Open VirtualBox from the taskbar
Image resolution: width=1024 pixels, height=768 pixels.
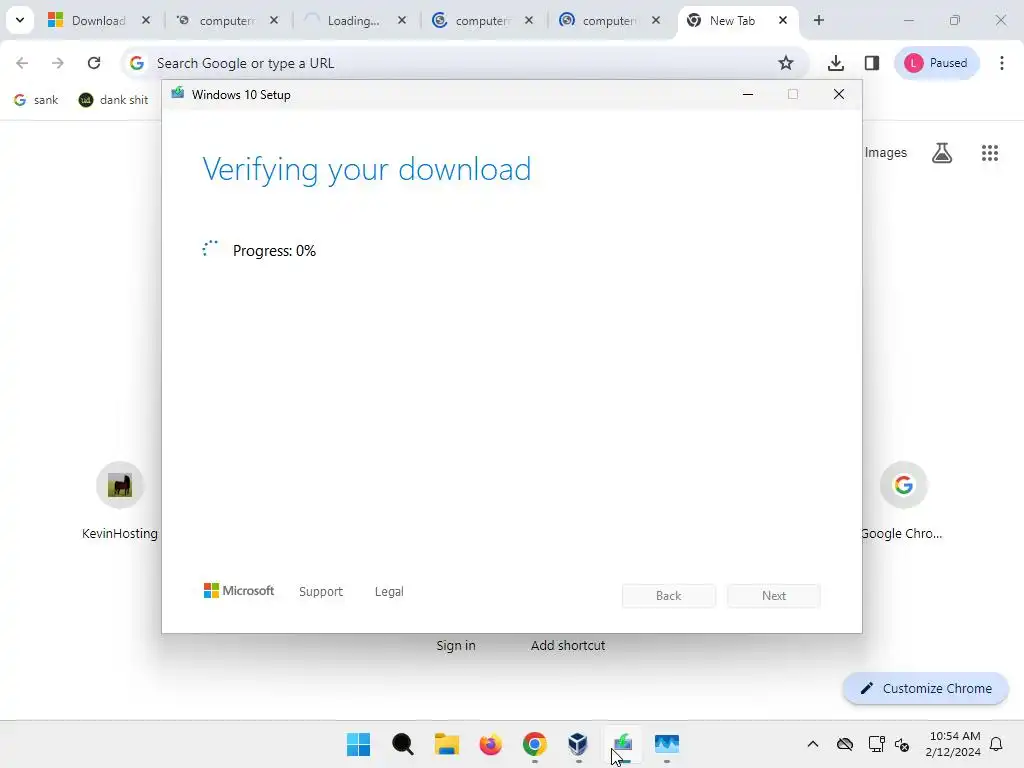578,744
